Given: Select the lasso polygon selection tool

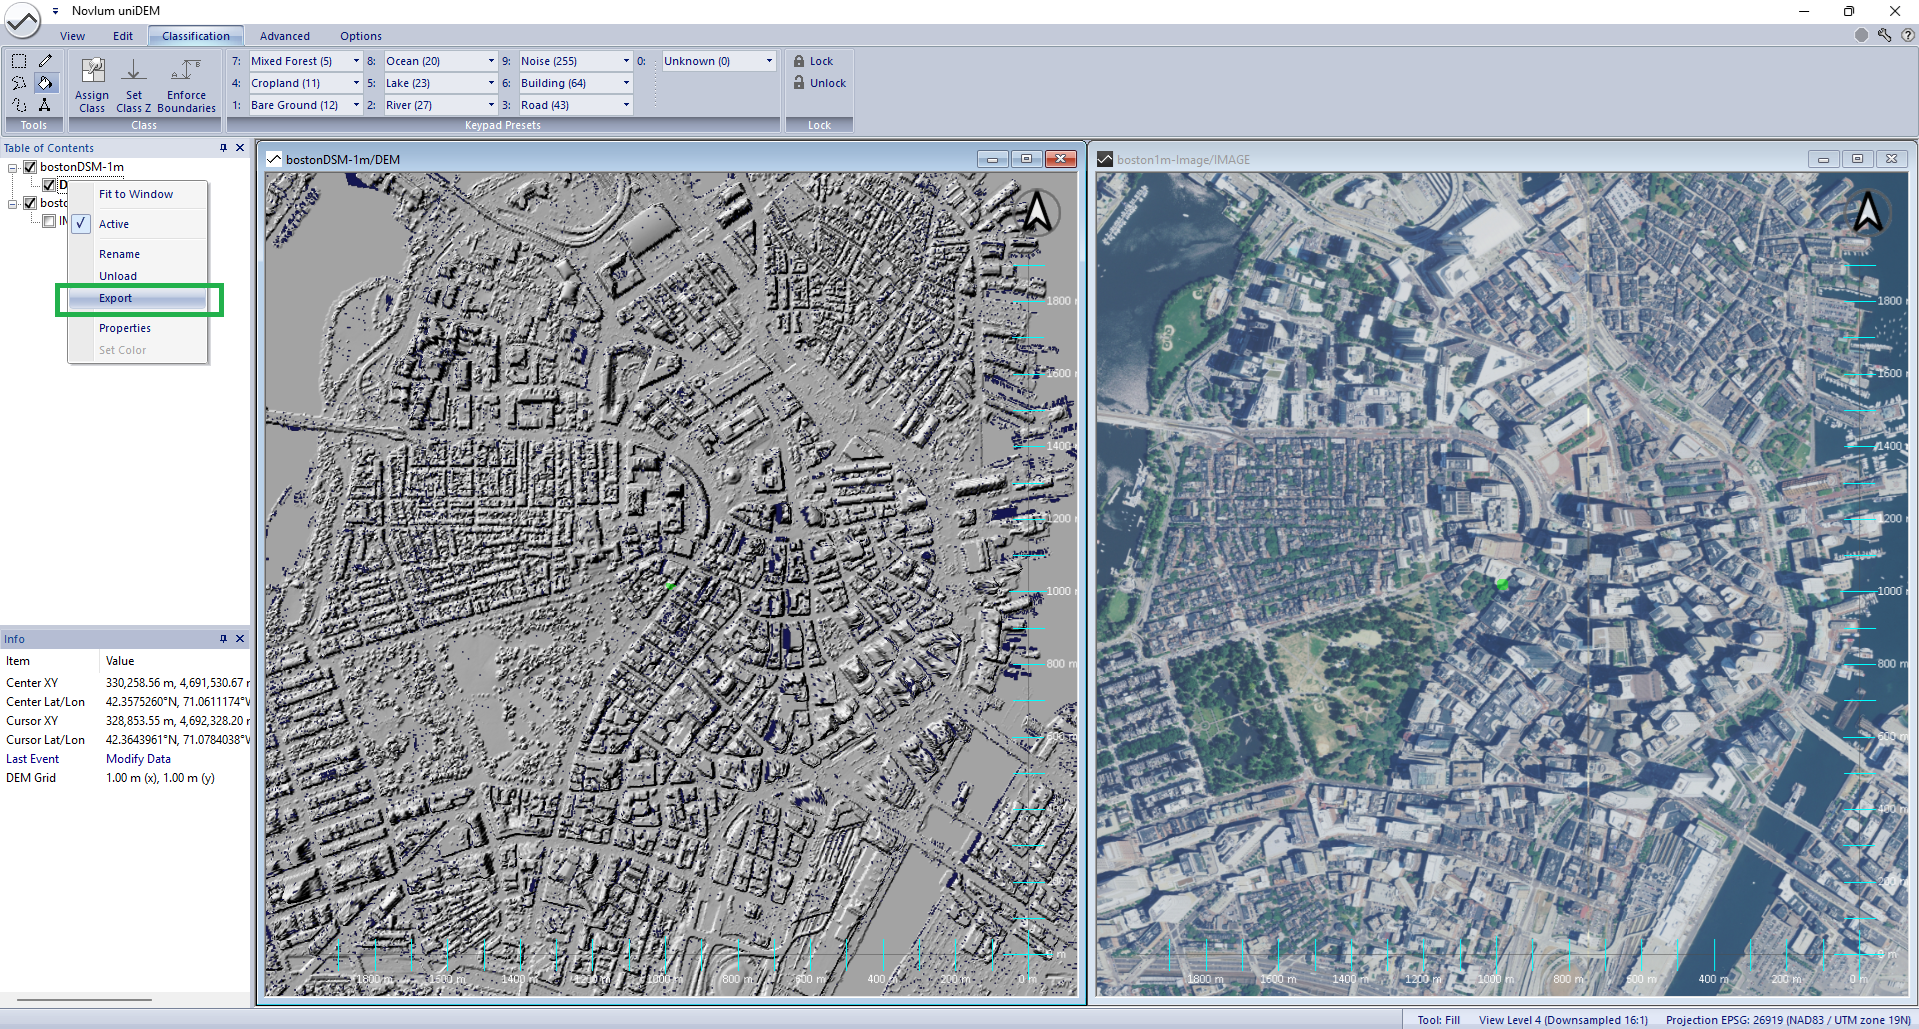Looking at the screenshot, I should point(19,83).
